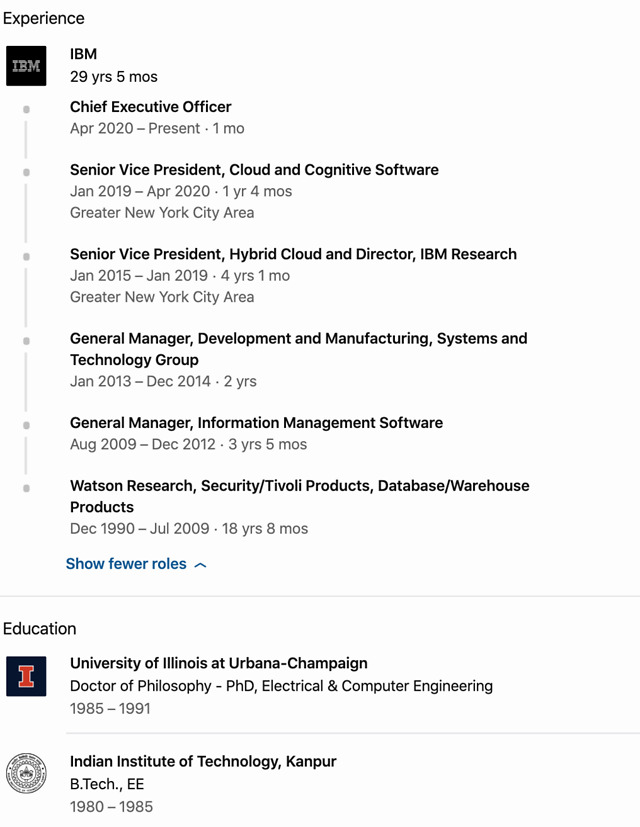Open Senior Vice President, Hybrid Cloud role
The image size is (640, 827).
pos(293,254)
